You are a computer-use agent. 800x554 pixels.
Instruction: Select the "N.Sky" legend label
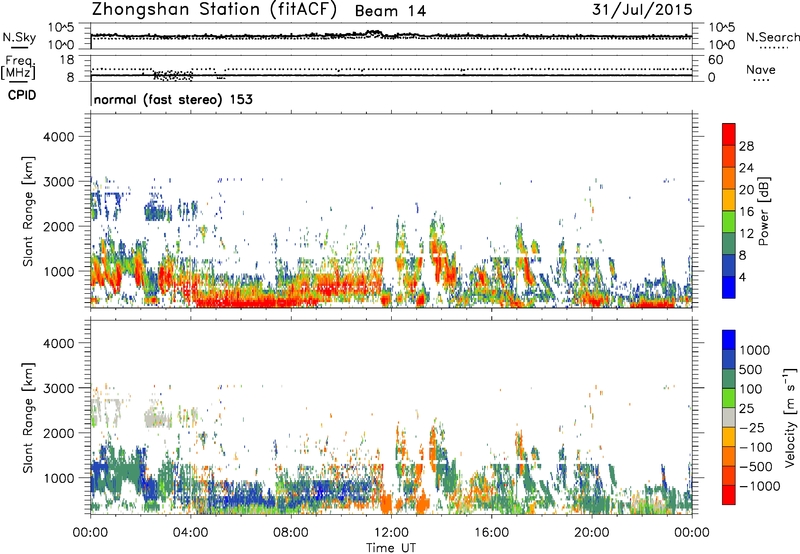pos(19,37)
